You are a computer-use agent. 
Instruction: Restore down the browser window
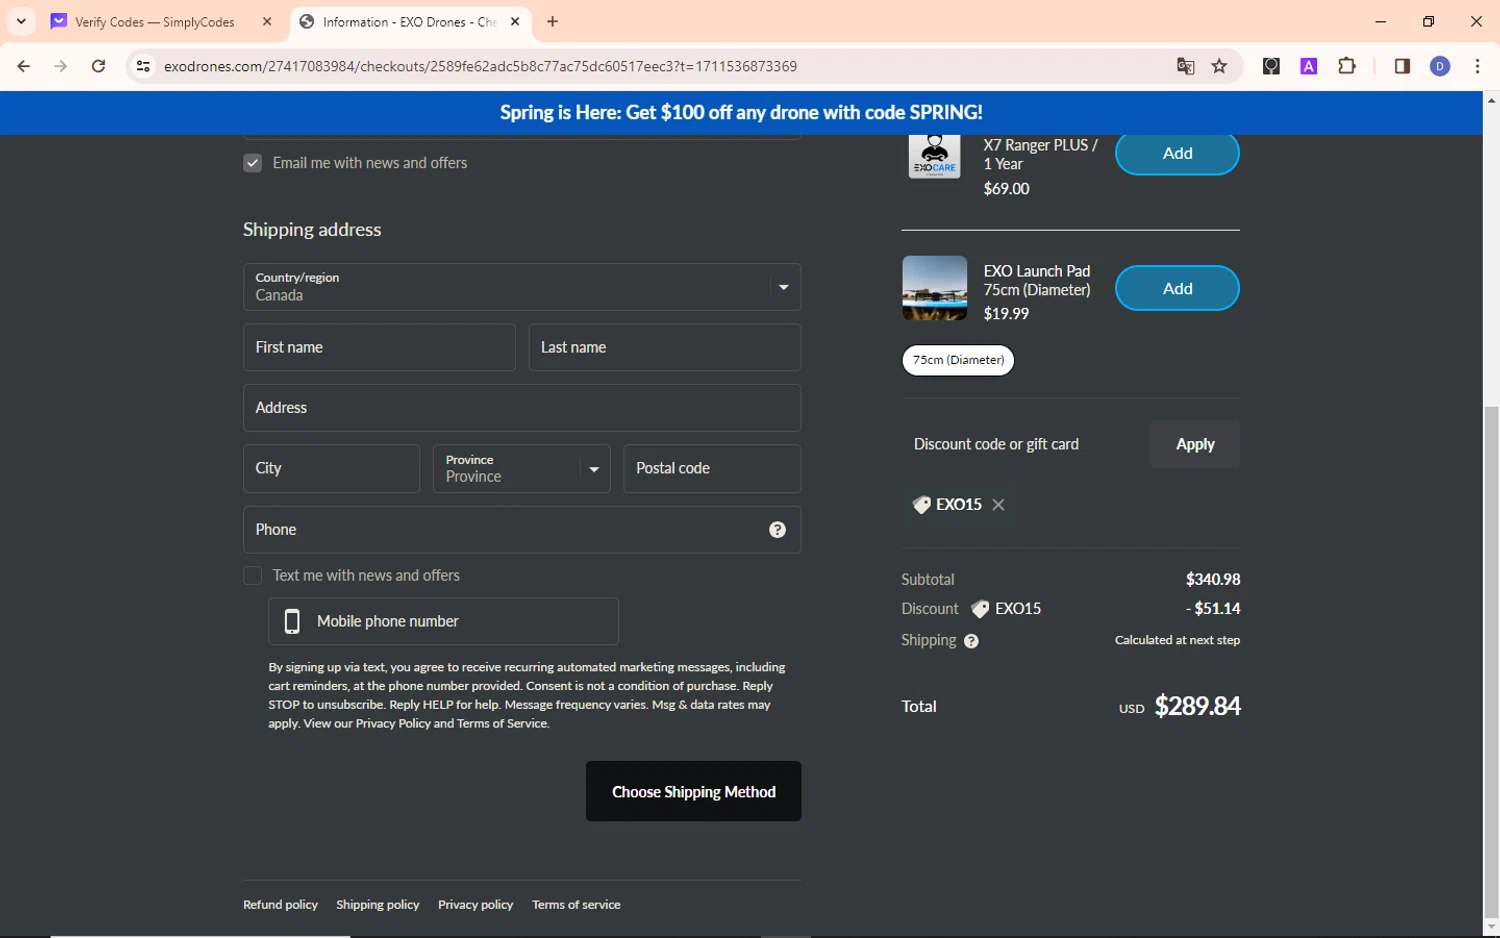pyautogui.click(x=1428, y=21)
